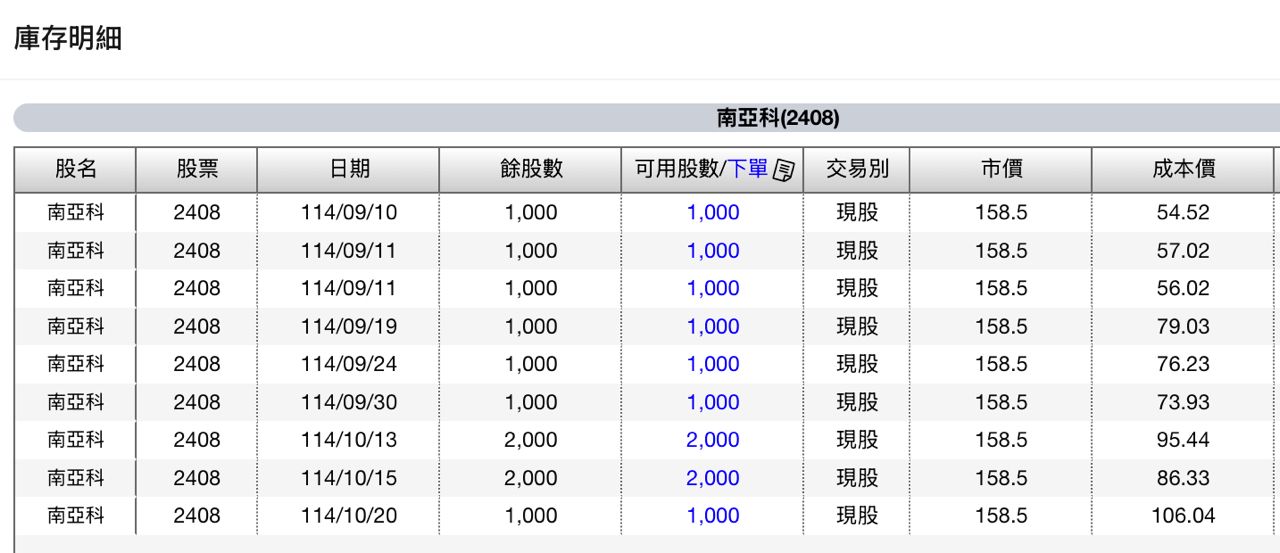Select blue 2,000 in 114/10/15 row
Screen dimensions: 1280x553
click(x=712, y=479)
